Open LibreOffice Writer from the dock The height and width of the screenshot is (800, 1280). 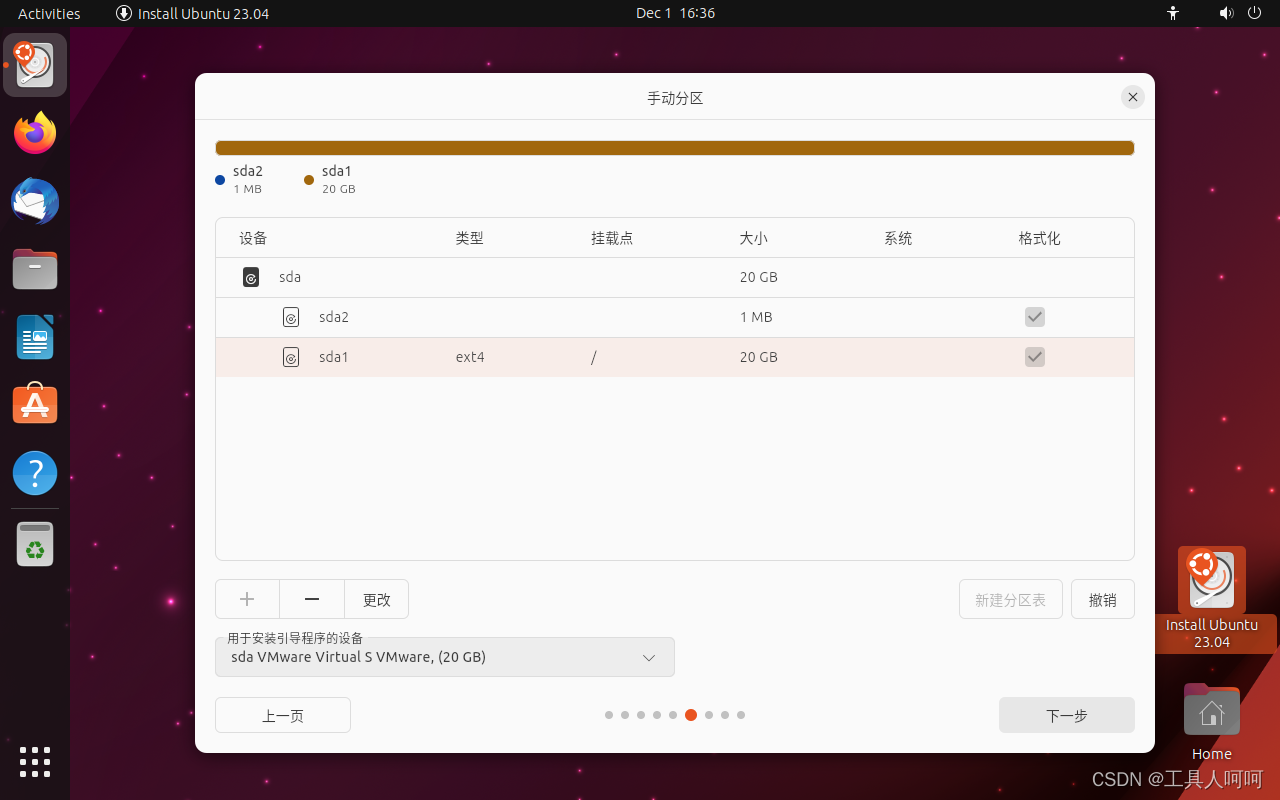[35, 337]
